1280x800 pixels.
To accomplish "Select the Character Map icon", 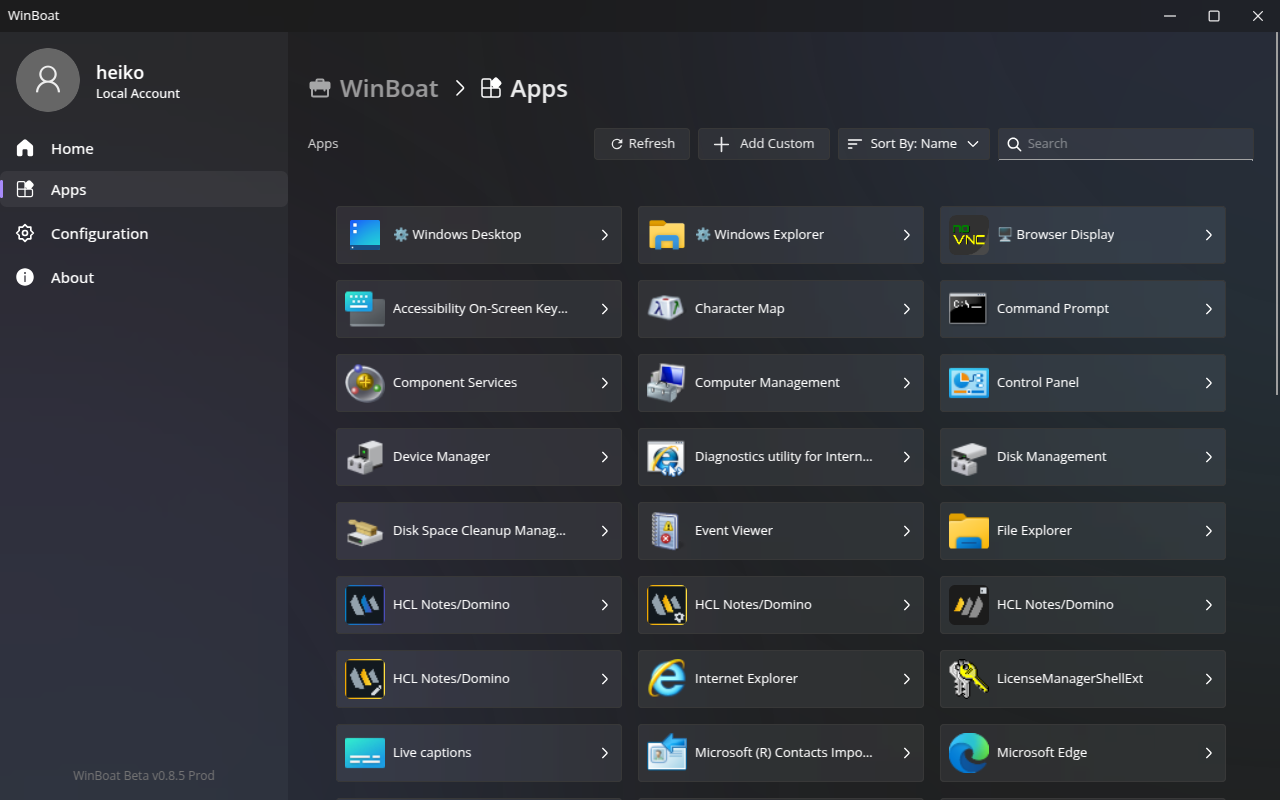I will coord(667,309).
